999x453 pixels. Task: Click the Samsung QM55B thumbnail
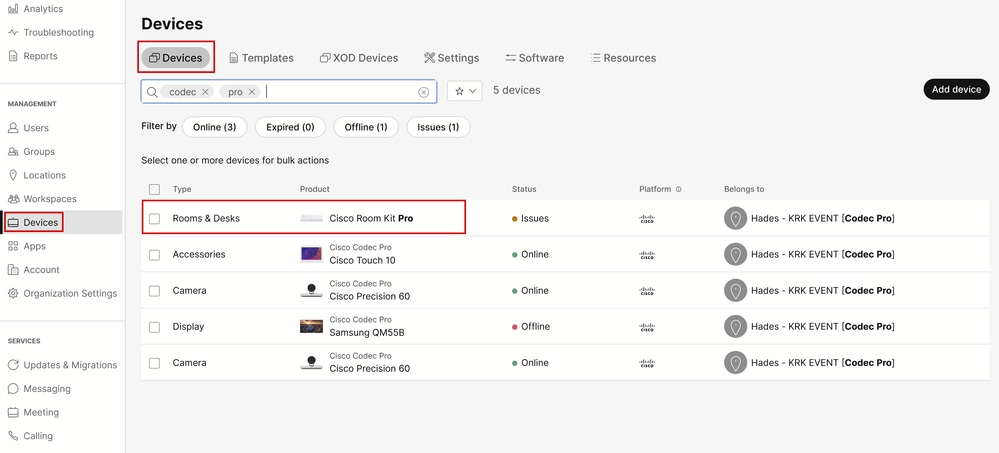tap(312, 326)
